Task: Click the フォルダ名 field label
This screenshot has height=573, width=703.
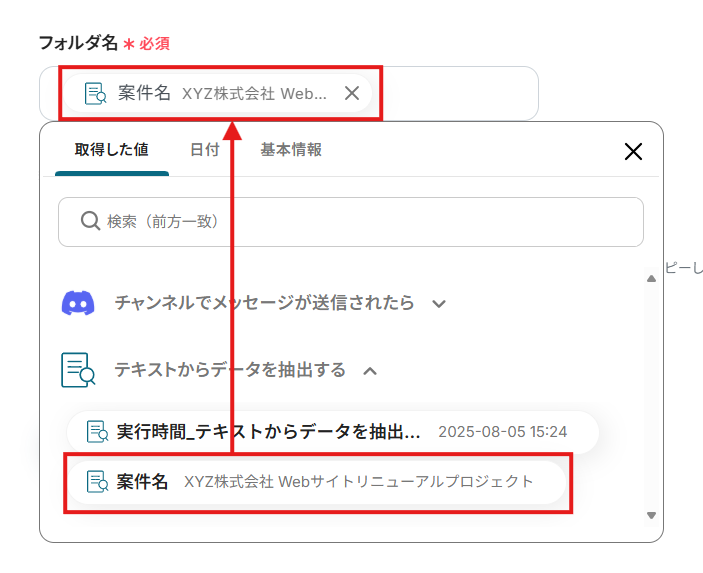Action: click(78, 43)
